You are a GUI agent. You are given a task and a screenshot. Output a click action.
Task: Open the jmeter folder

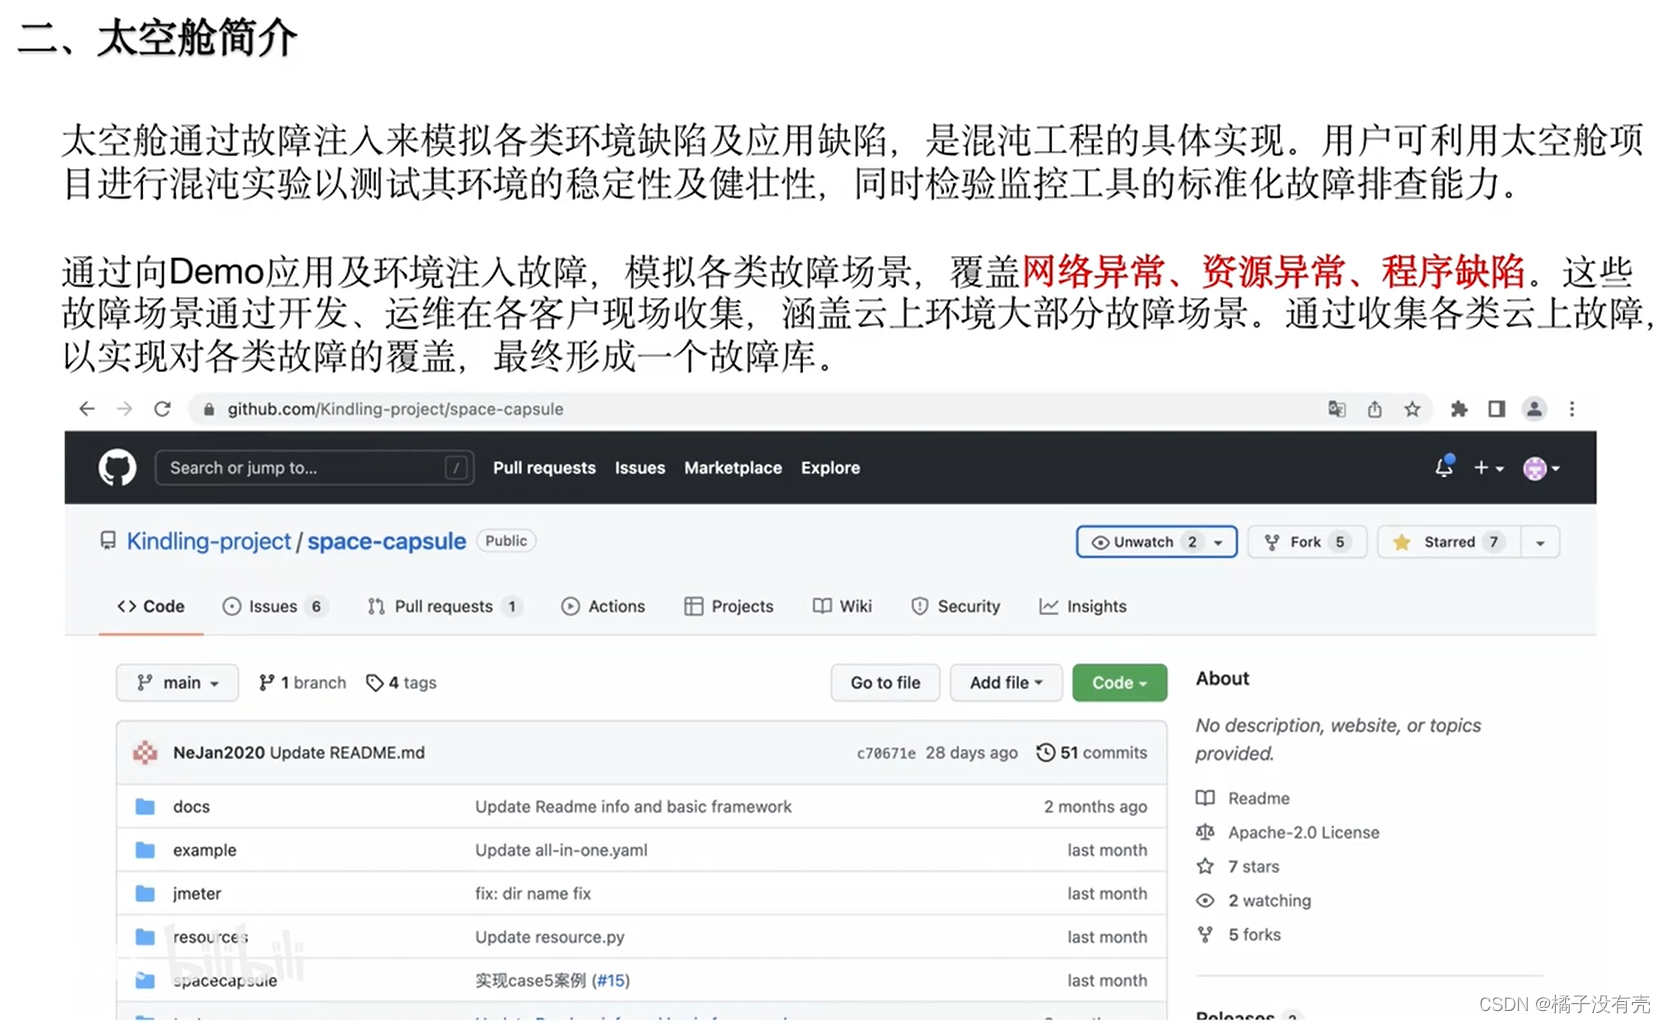(197, 894)
